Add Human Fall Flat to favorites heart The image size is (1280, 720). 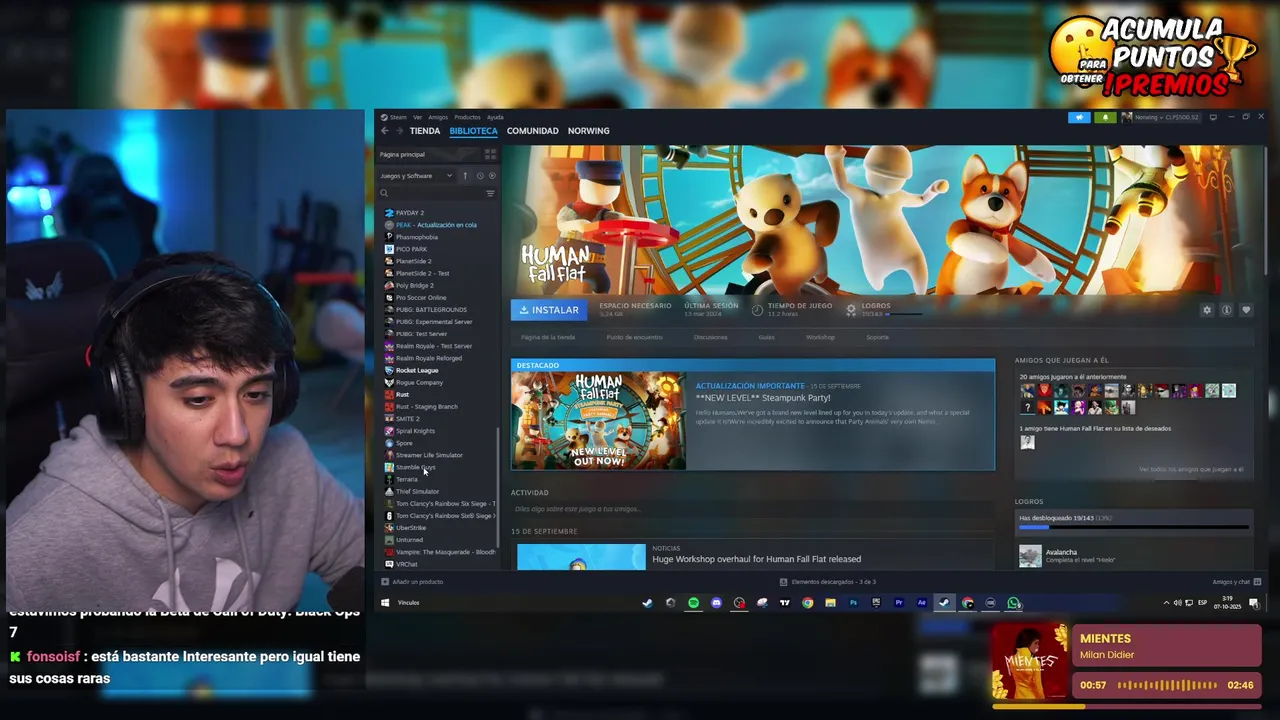point(1246,310)
